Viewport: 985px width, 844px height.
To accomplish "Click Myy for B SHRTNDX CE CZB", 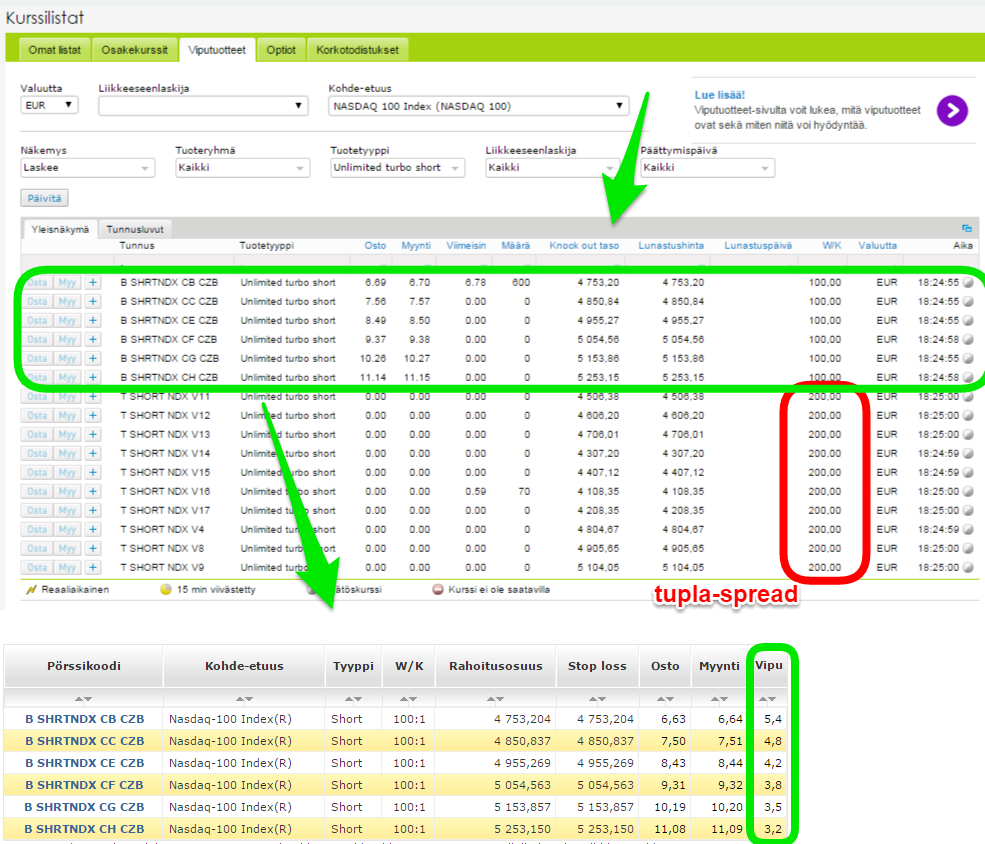I will 67,320.
